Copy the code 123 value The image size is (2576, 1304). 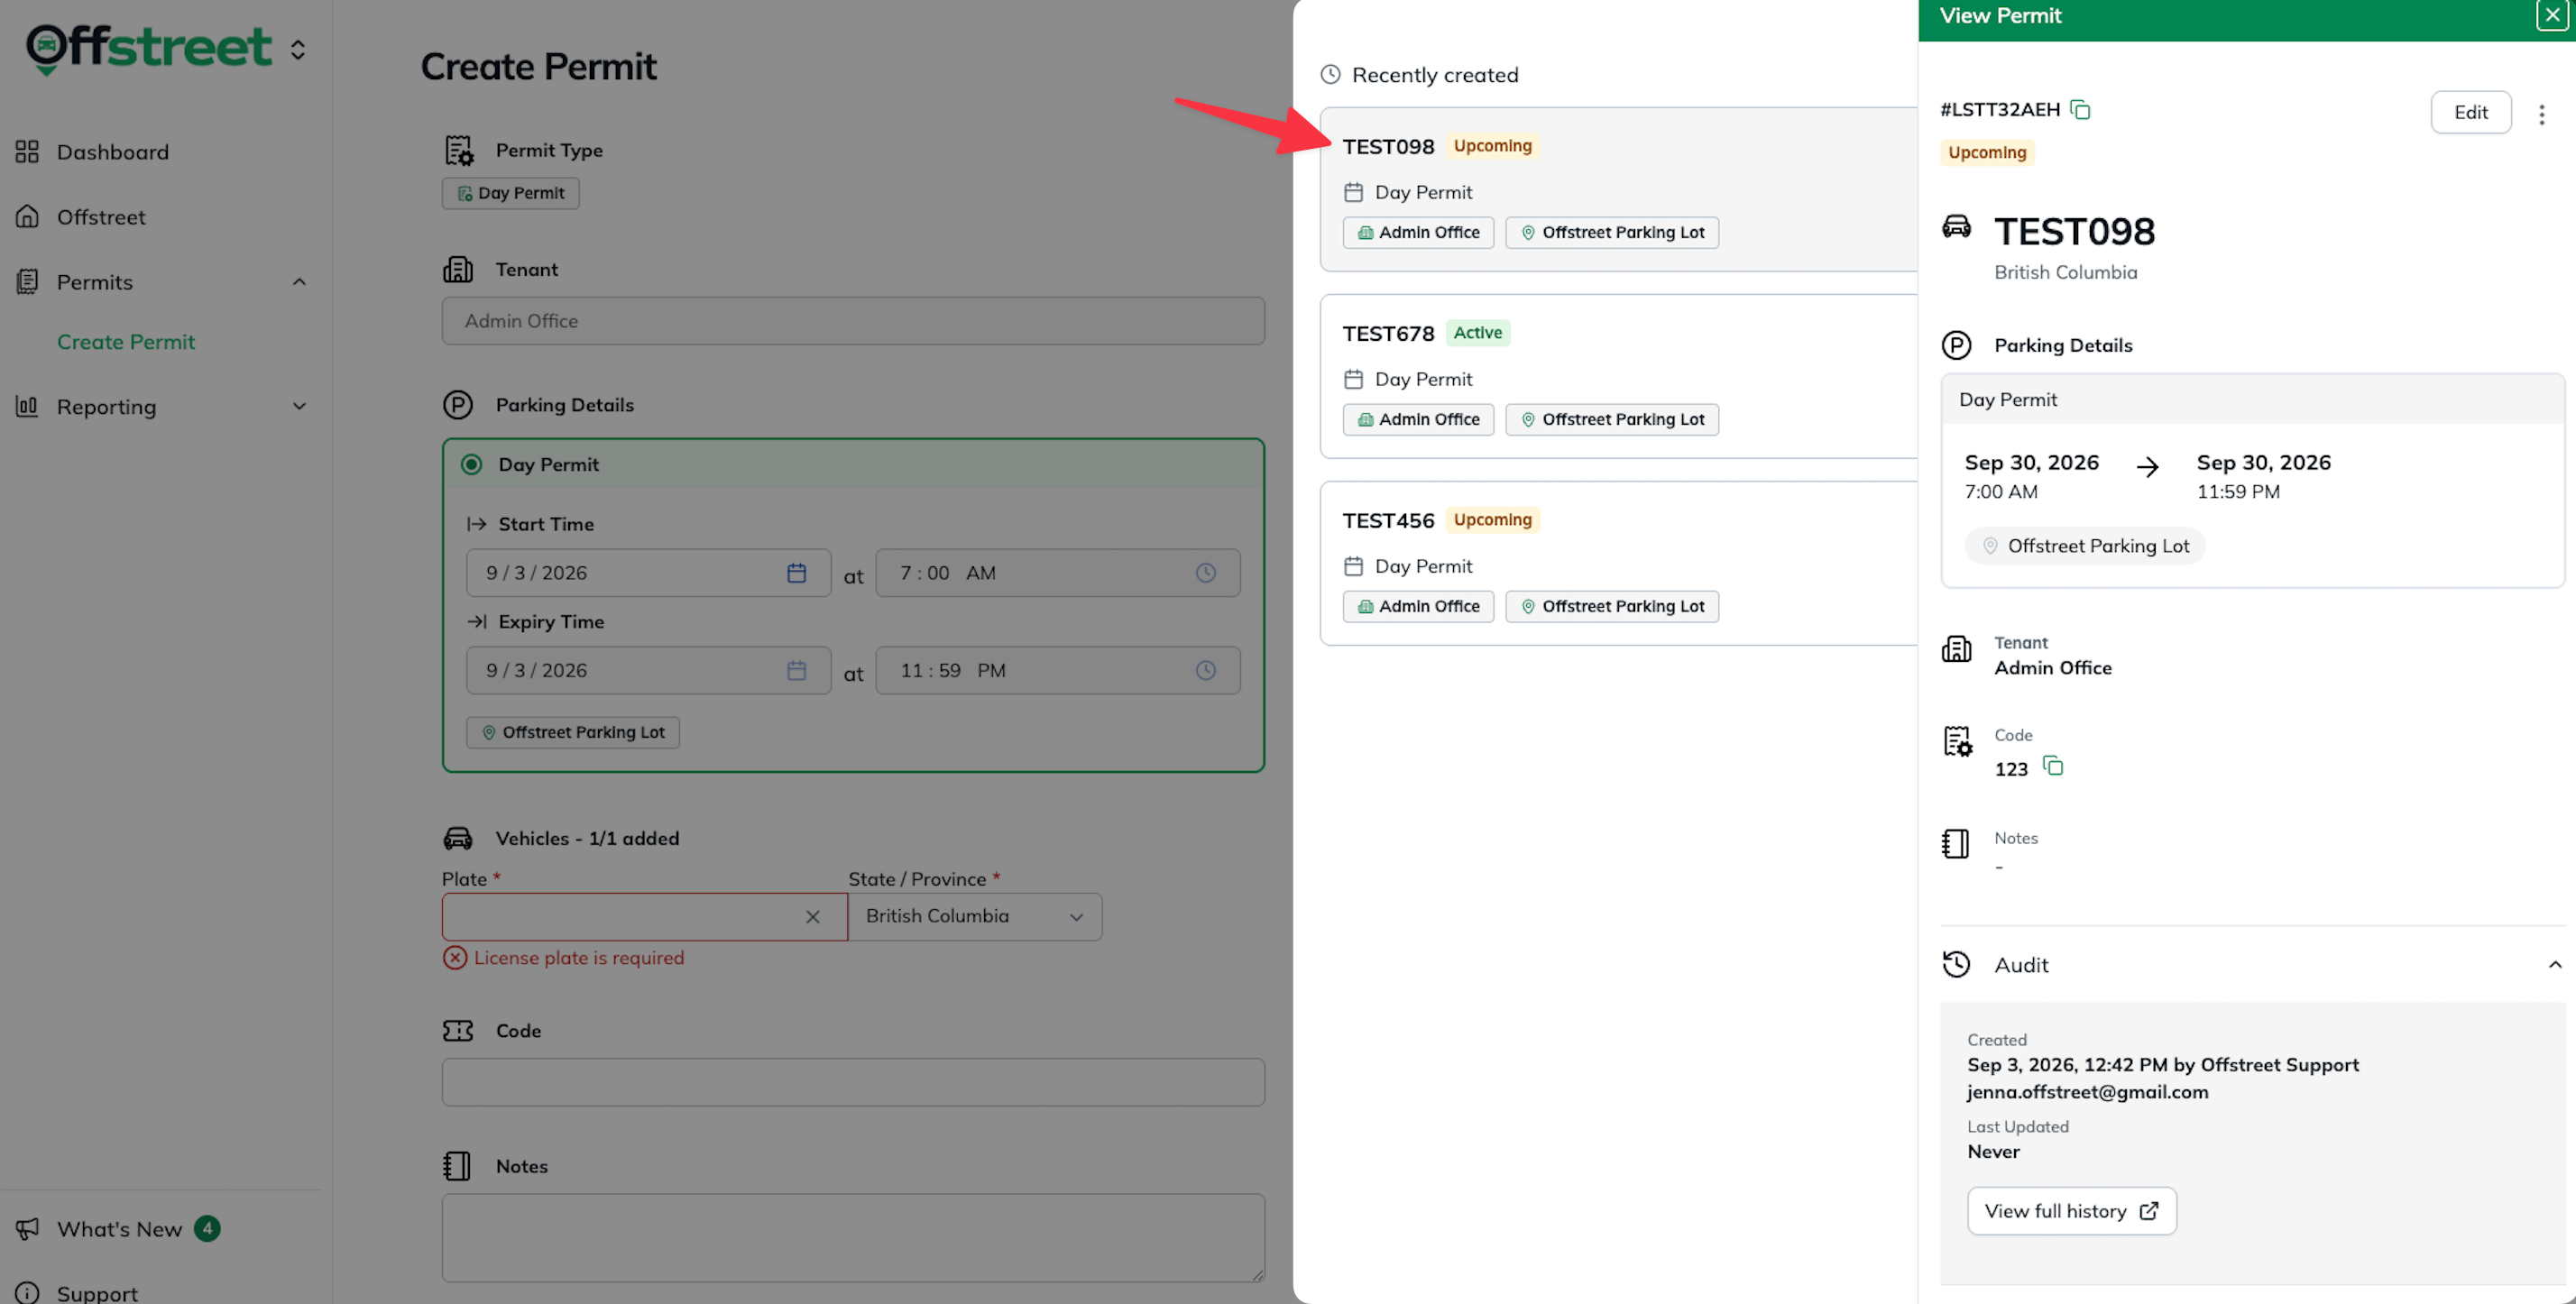click(2053, 767)
